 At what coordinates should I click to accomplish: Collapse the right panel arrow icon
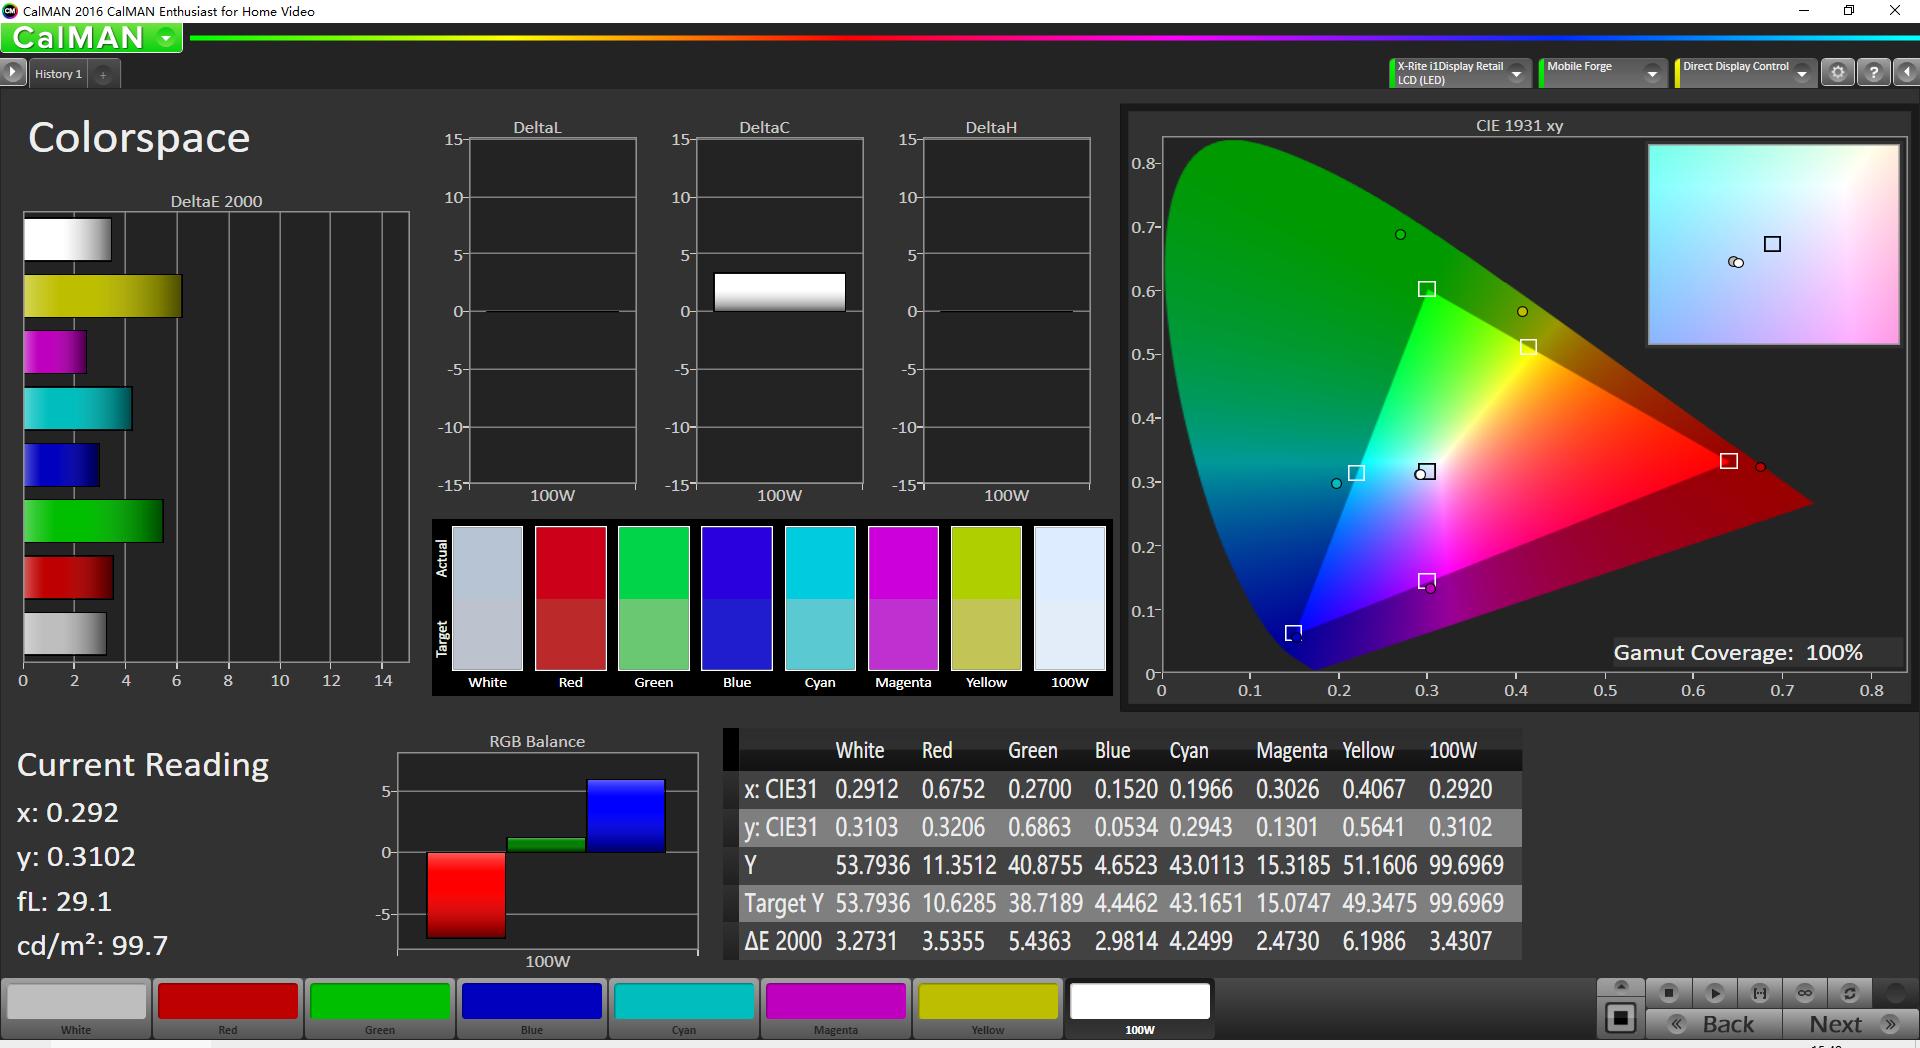1906,73
